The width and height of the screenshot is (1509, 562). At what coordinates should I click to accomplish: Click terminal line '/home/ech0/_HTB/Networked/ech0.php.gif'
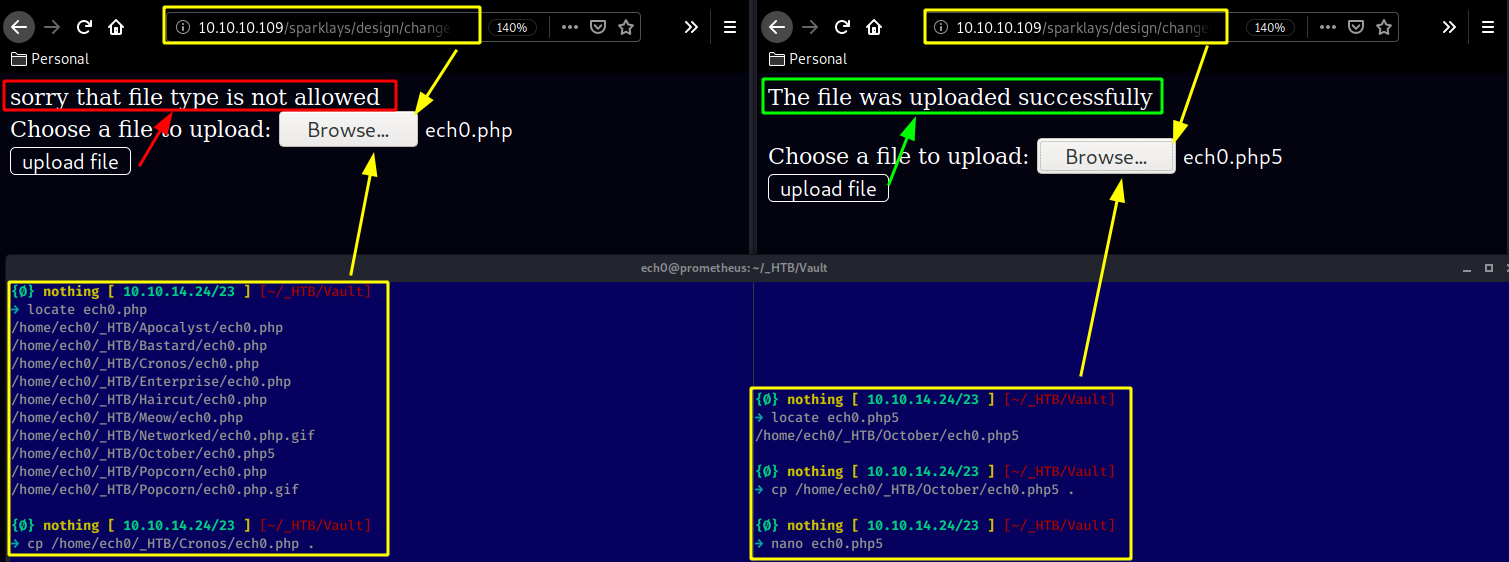click(x=163, y=436)
